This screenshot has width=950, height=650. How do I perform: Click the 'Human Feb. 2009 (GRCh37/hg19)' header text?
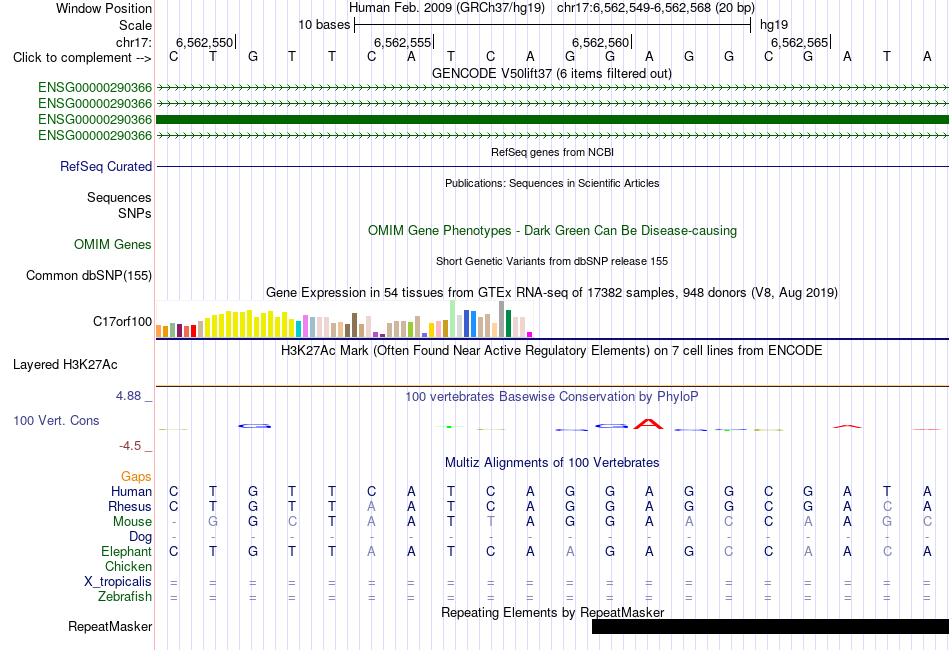pyautogui.click(x=447, y=8)
